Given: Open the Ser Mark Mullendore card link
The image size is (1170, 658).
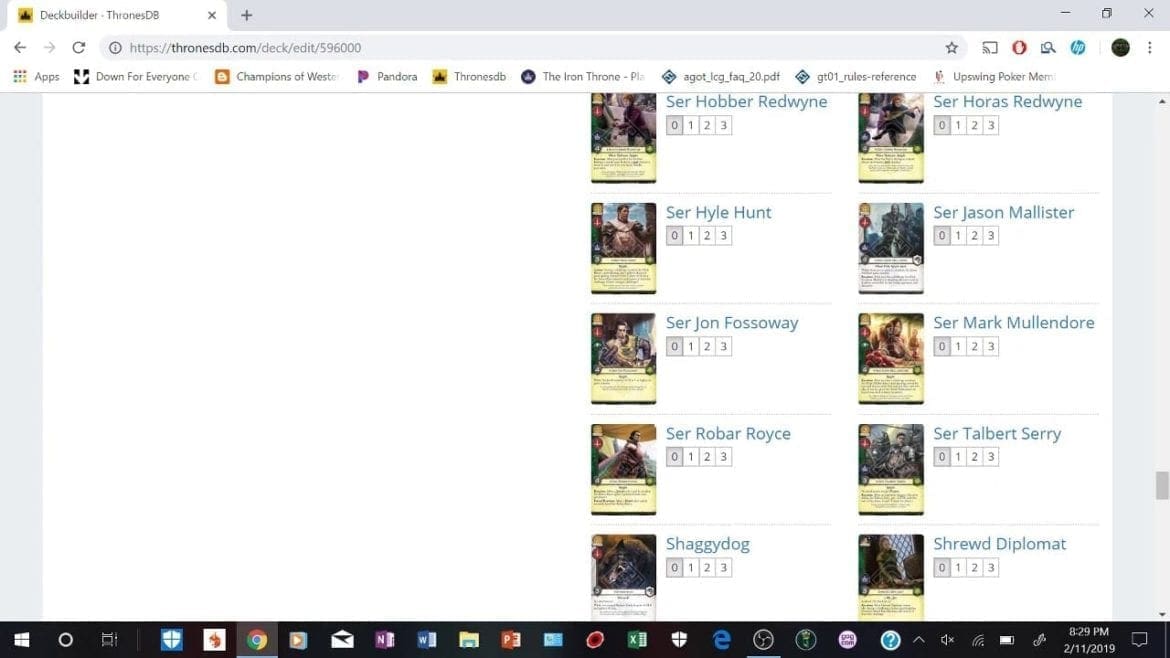Looking at the screenshot, I should click(1013, 323).
